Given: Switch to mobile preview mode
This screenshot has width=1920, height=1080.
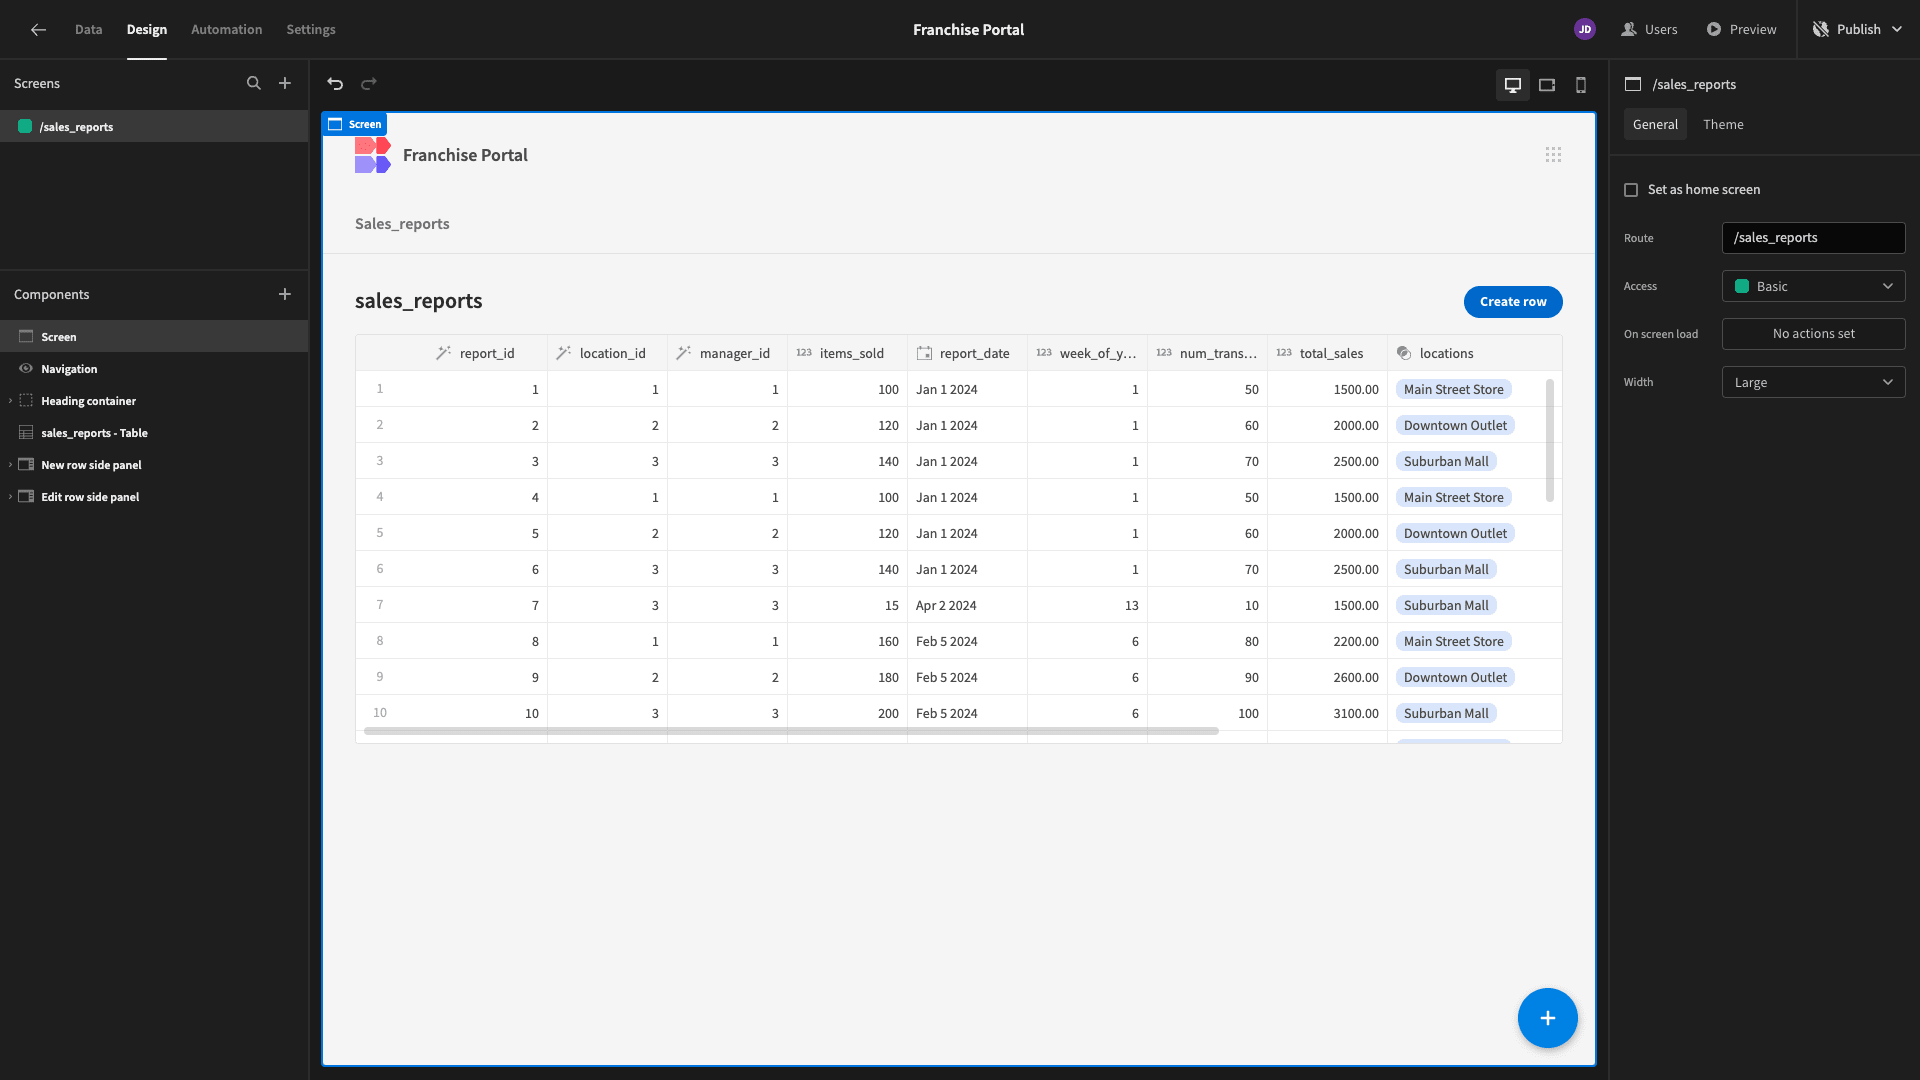Looking at the screenshot, I should coord(1581,85).
